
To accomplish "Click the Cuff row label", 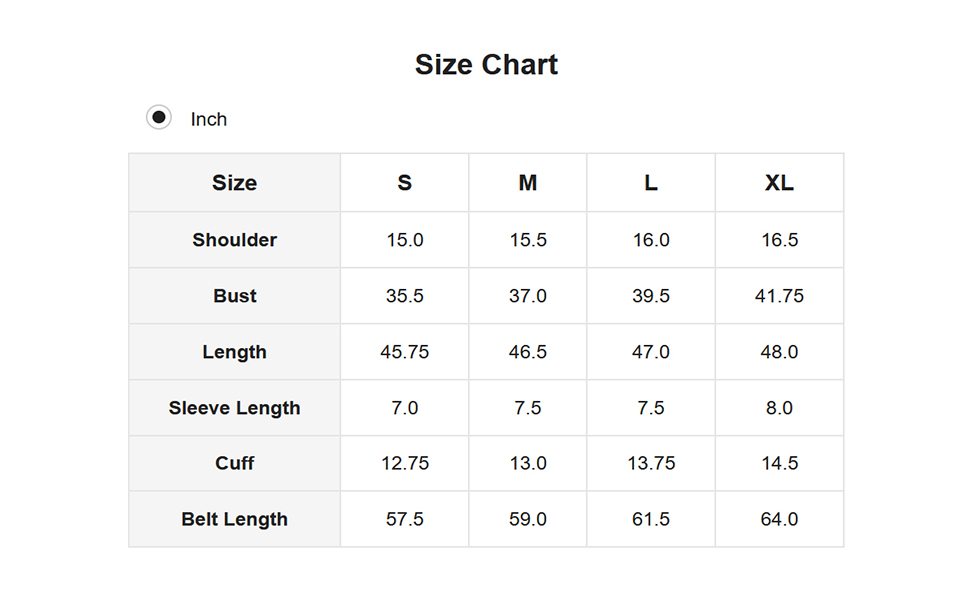I will [x=235, y=463].
